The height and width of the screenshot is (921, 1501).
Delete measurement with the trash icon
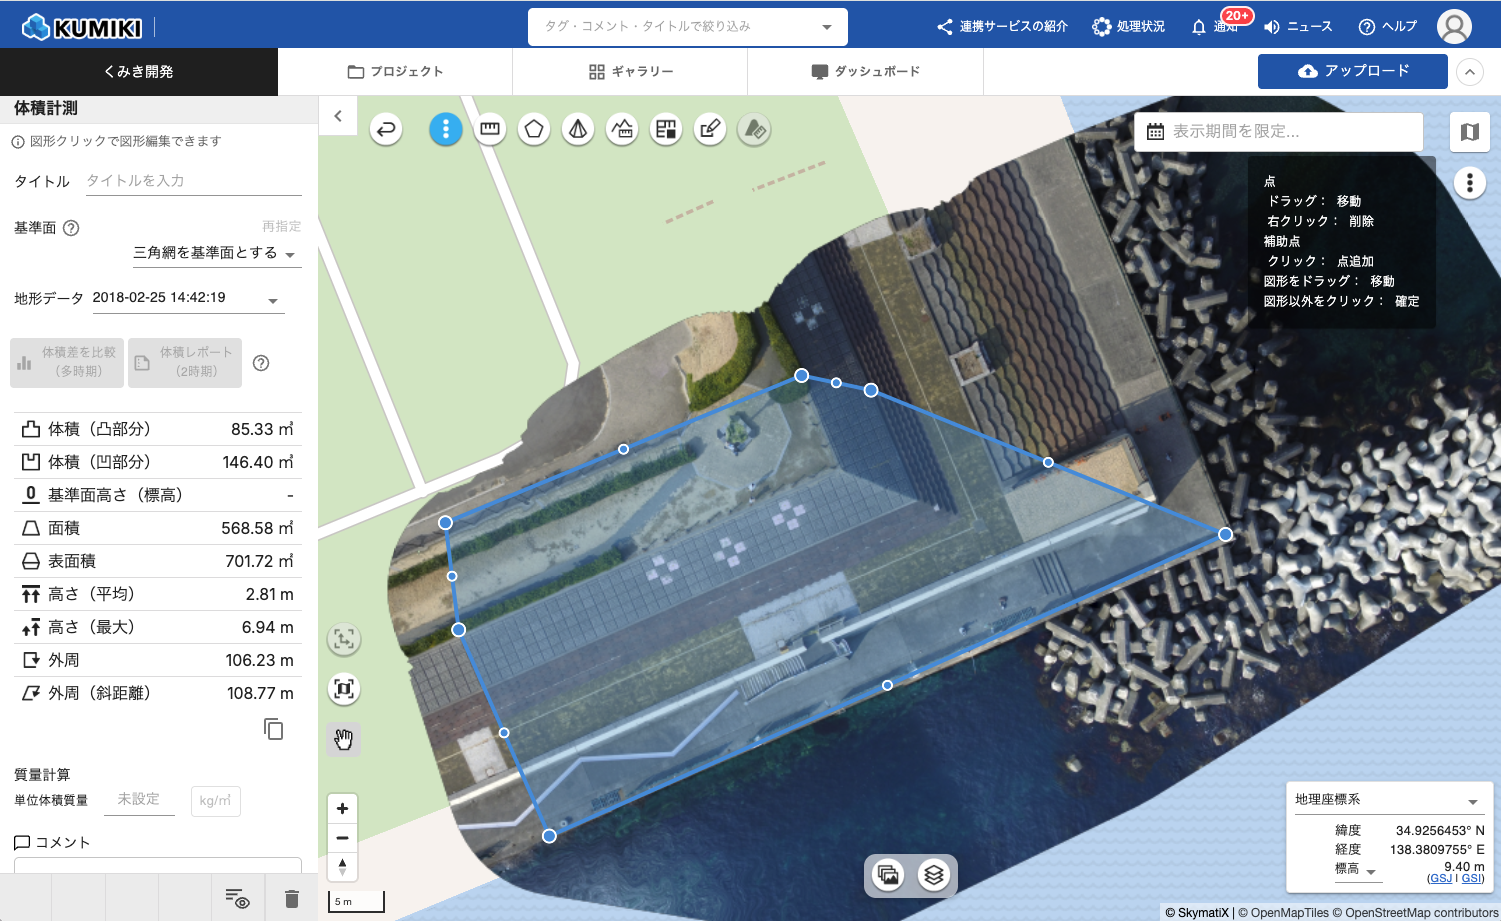(x=292, y=899)
